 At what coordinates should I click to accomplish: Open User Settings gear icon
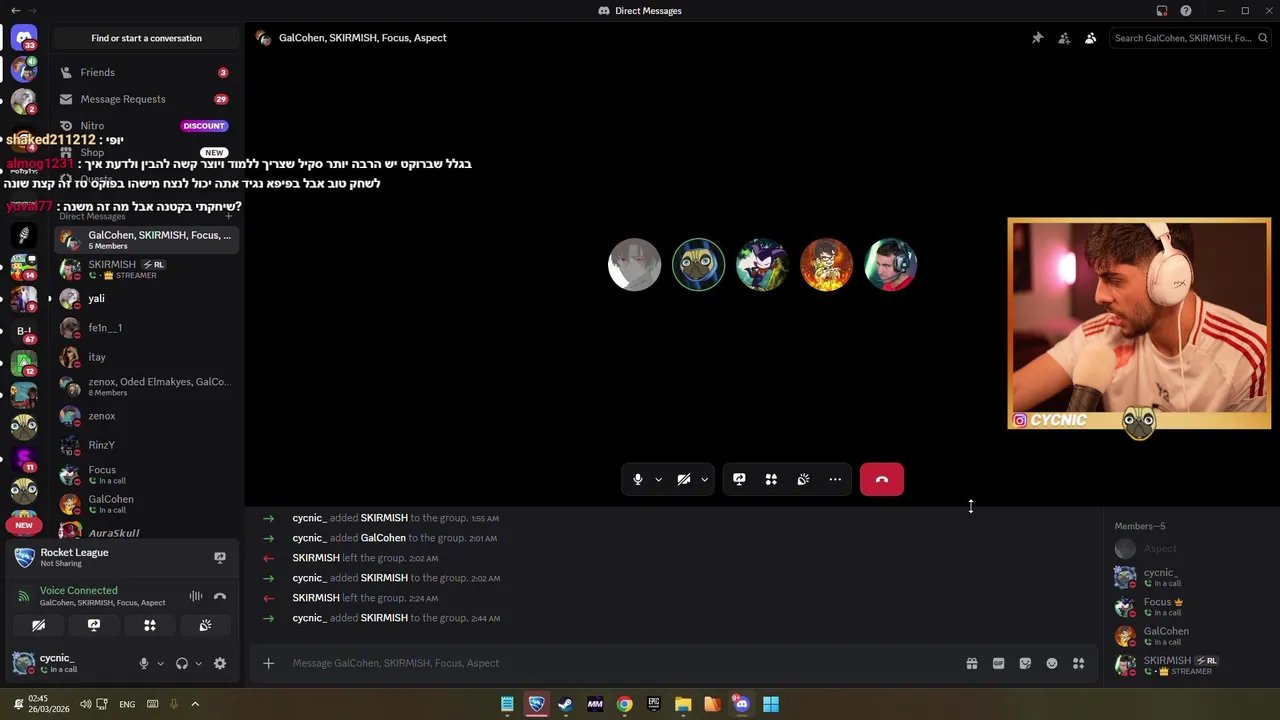(x=220, y=664)
